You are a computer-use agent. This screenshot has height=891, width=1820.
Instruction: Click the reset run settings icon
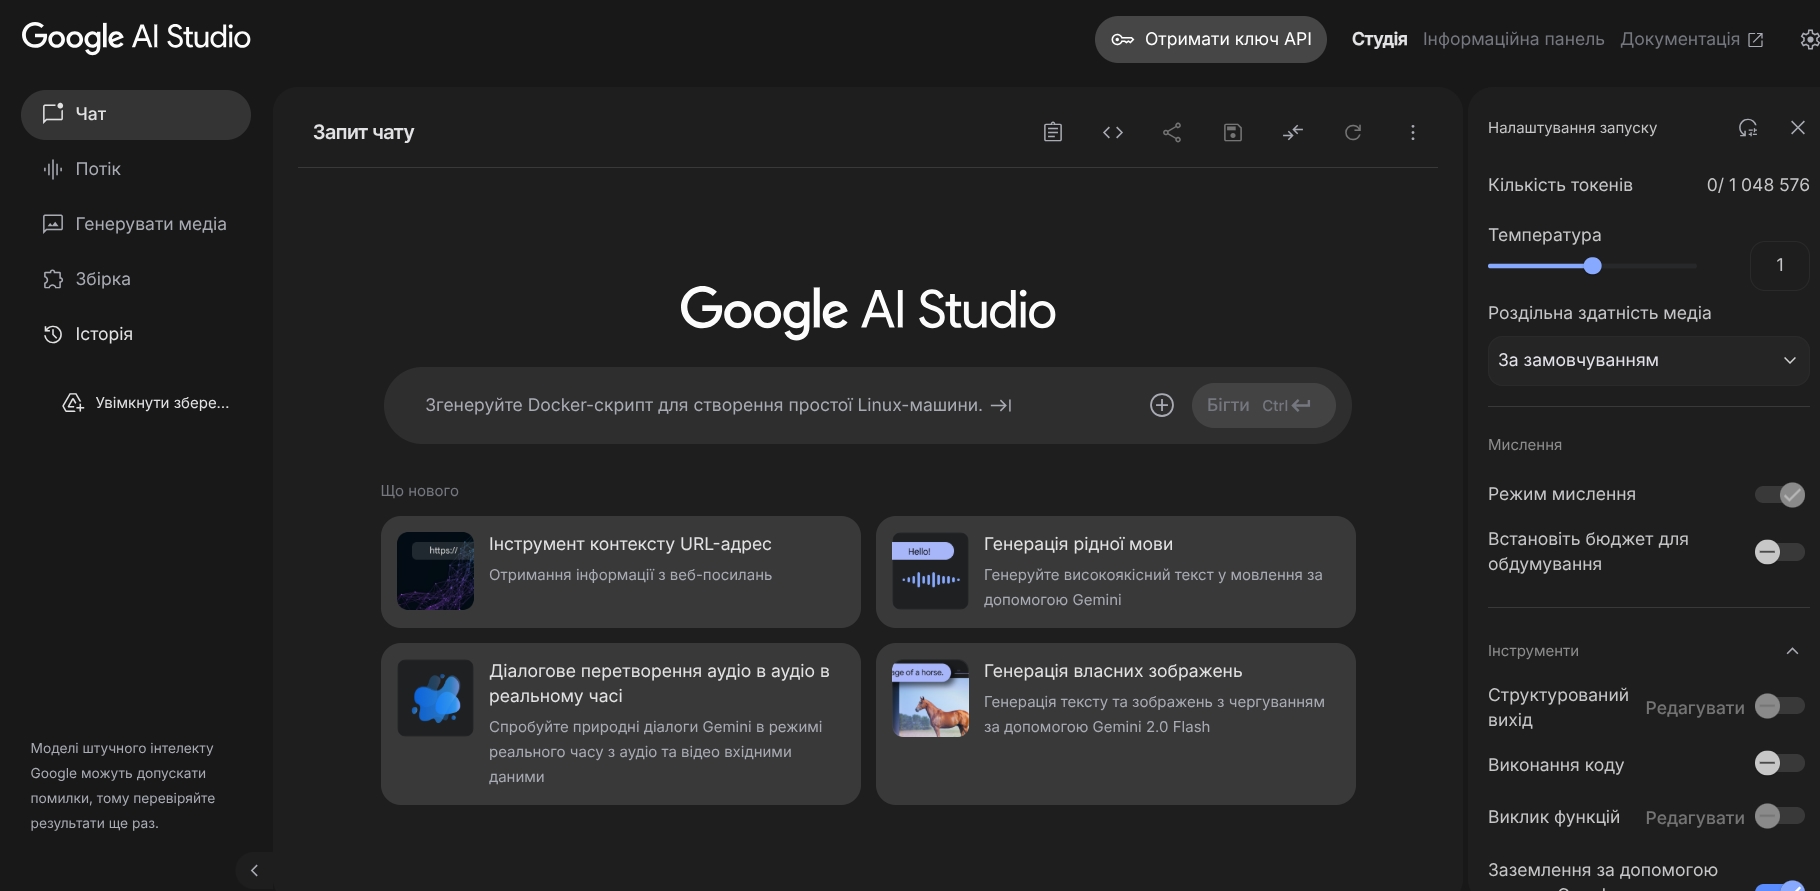coord(1748,128)
